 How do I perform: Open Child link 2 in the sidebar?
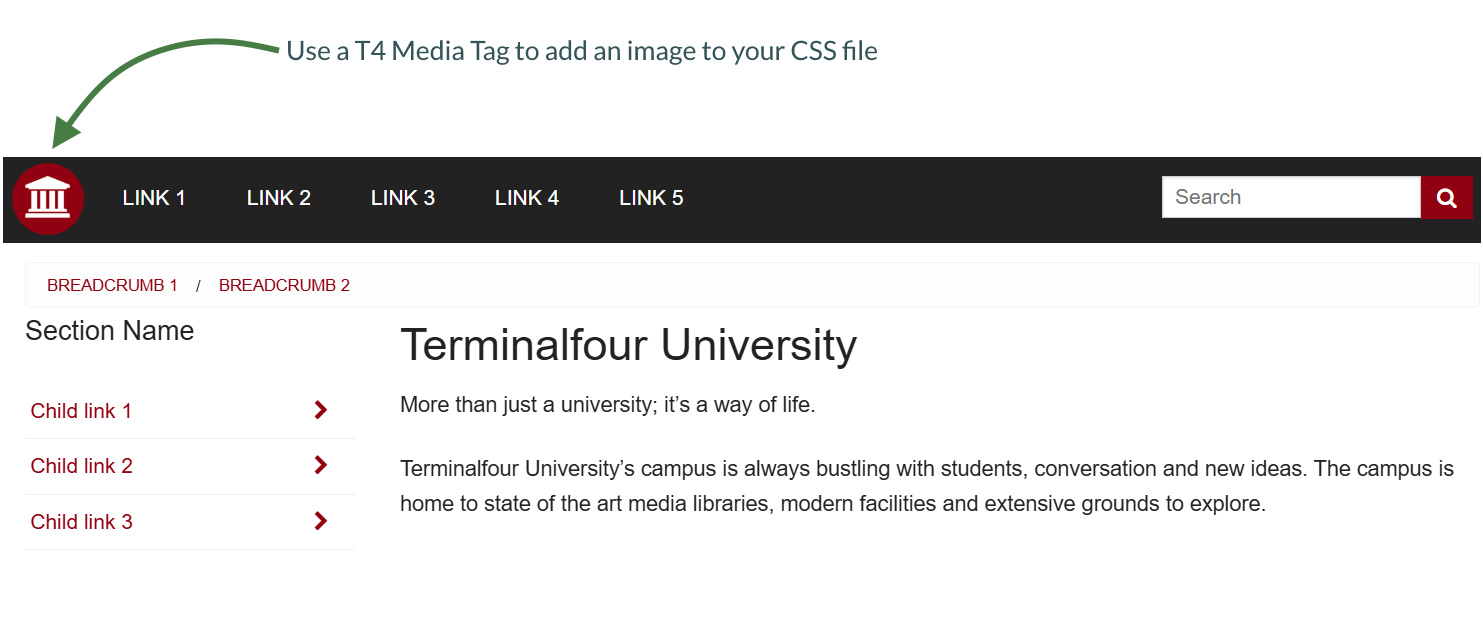point(81,465)
